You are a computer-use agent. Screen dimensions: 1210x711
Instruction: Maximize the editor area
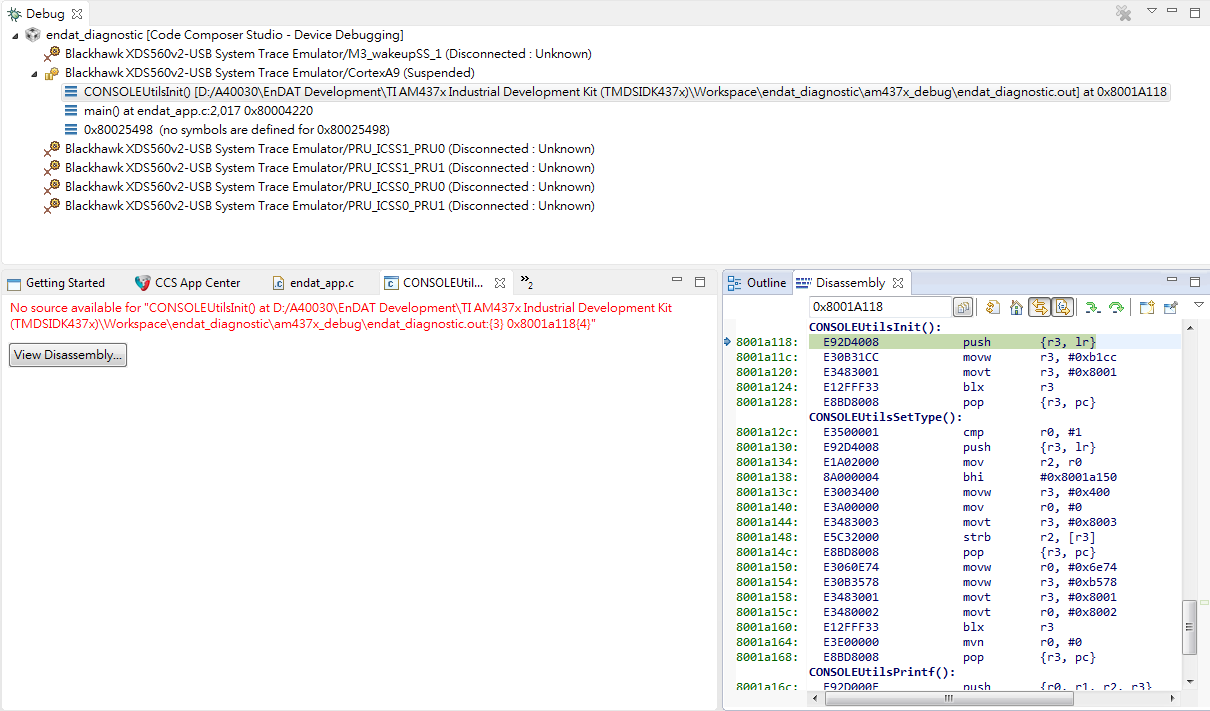(x=700, y=281)
